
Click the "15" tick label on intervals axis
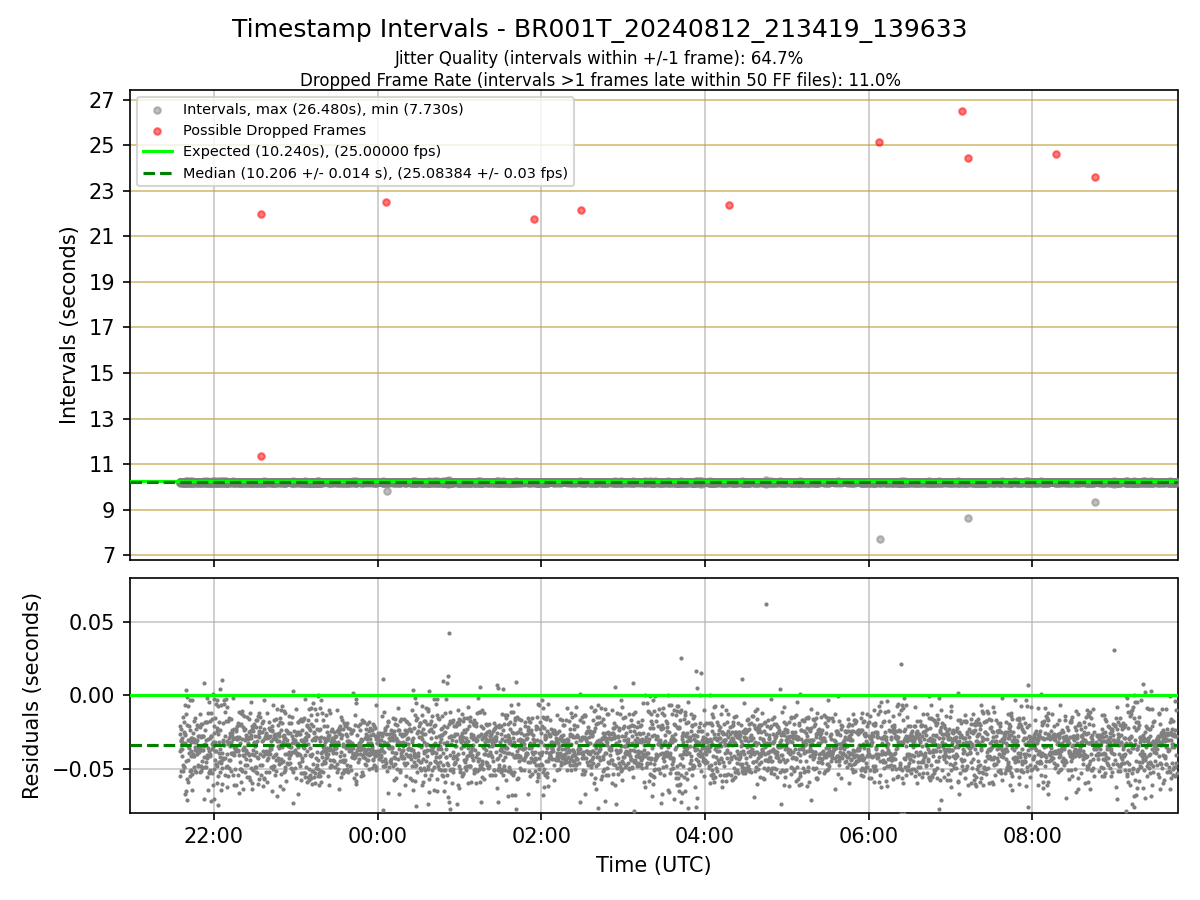pos(102,373)
